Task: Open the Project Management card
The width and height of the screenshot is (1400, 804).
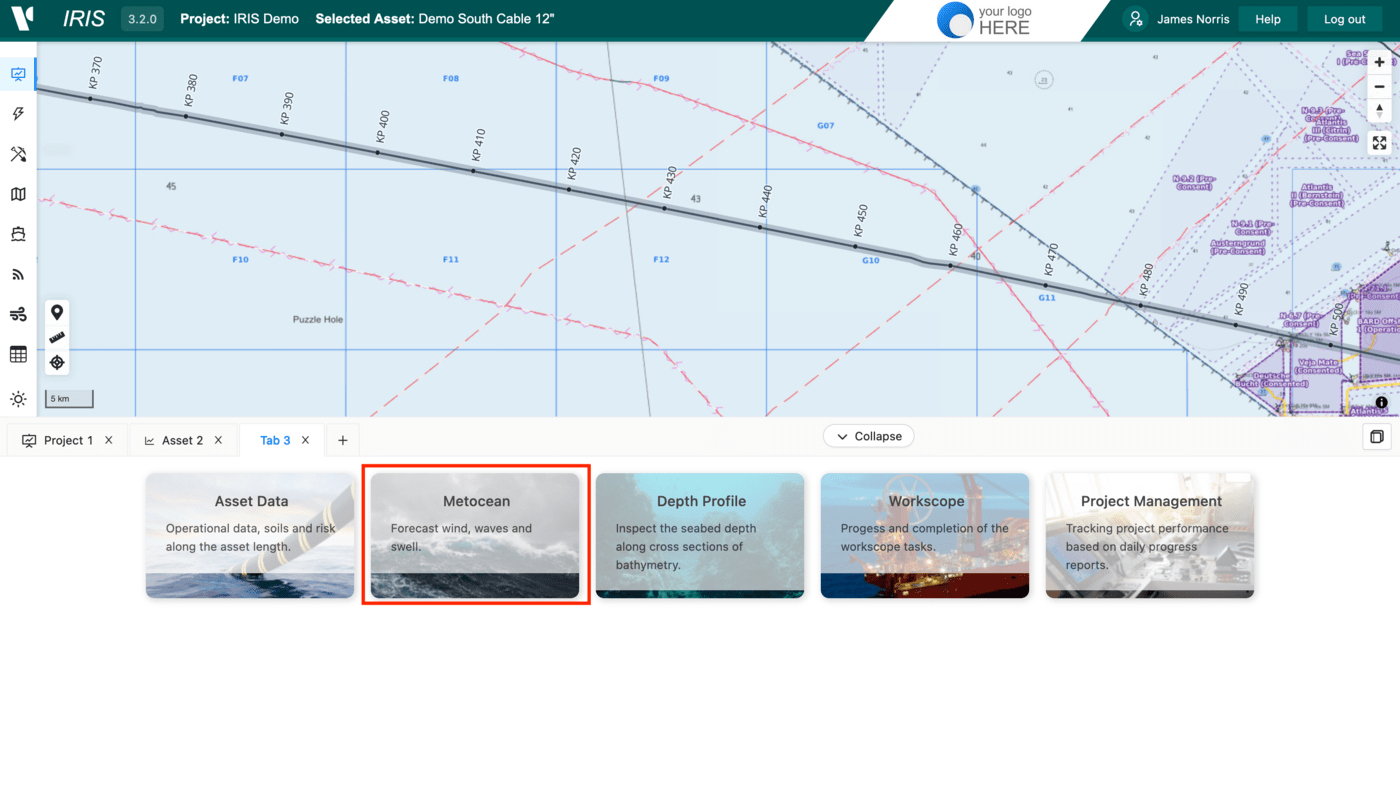Action: point(1150,536)
